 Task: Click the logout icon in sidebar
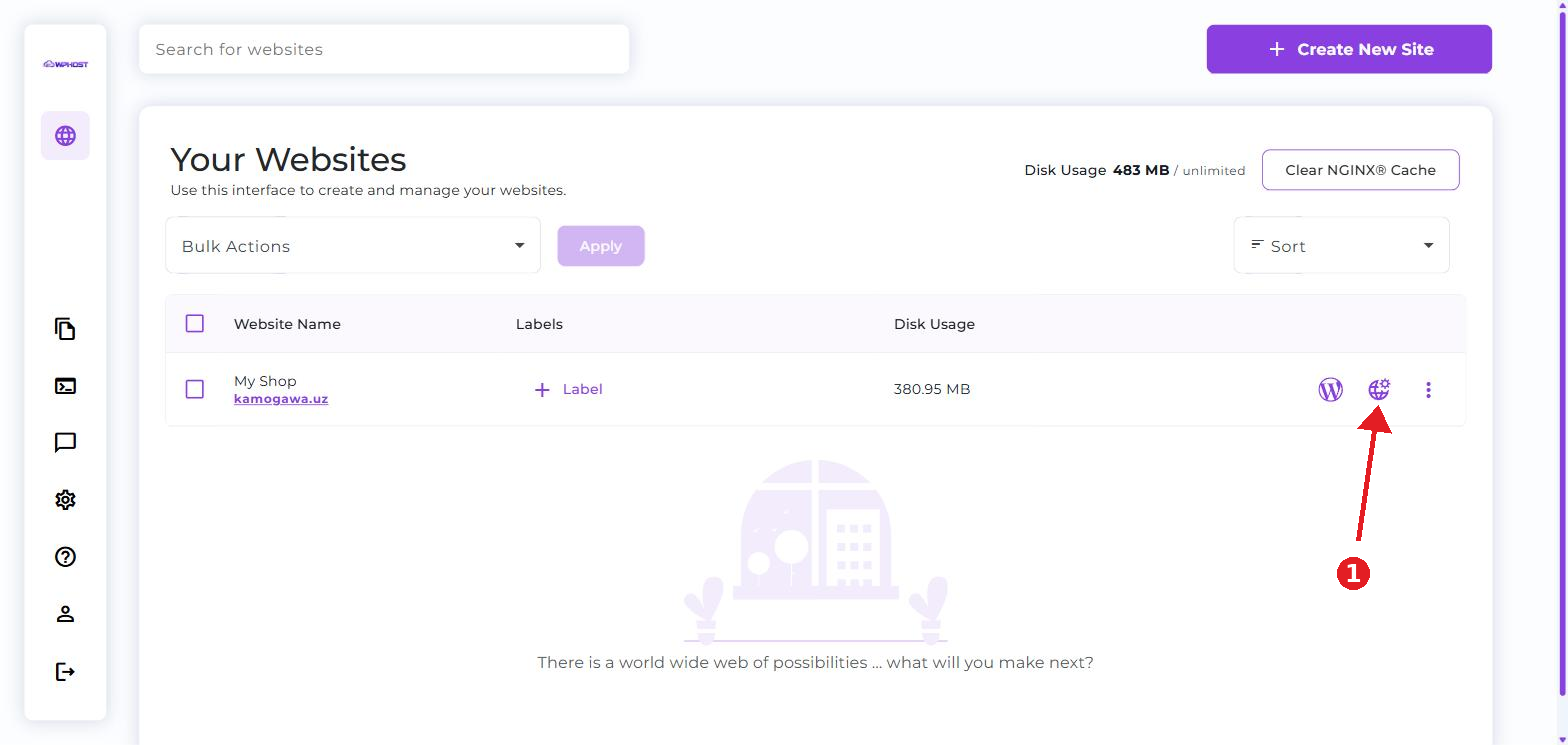click(65, 671)
